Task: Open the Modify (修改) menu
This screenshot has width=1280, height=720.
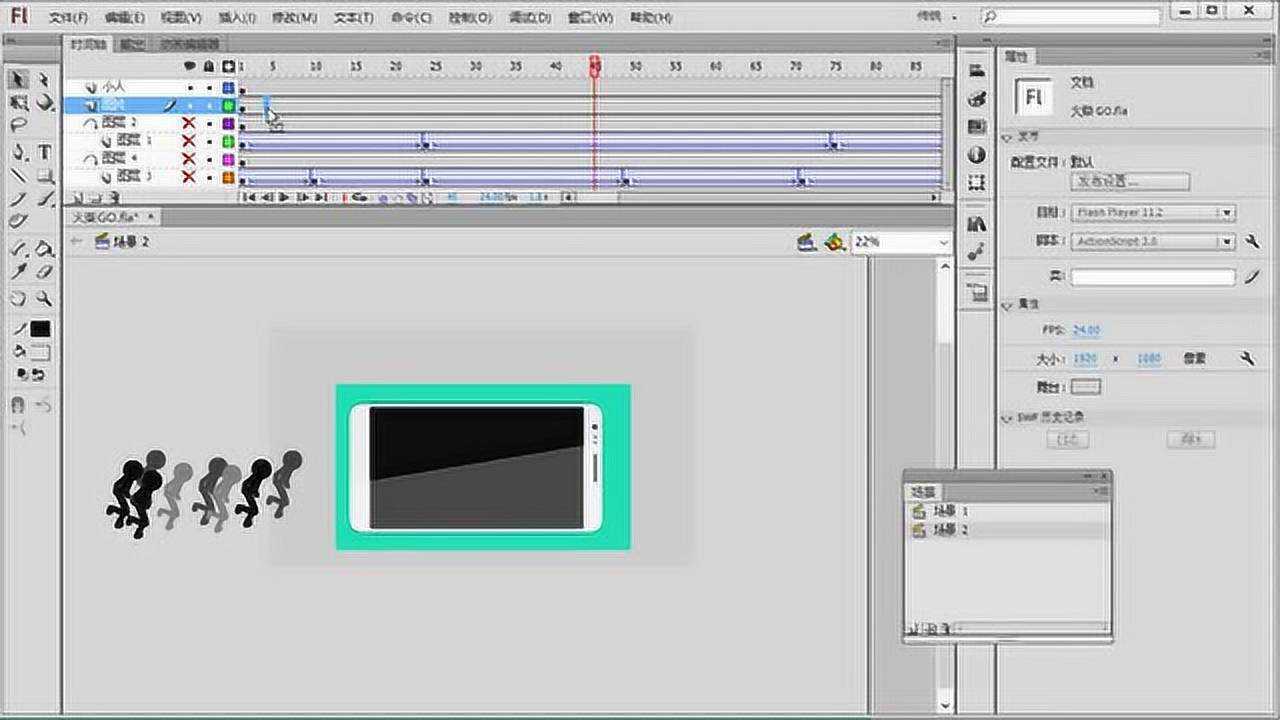Action: tap(295, 17)
